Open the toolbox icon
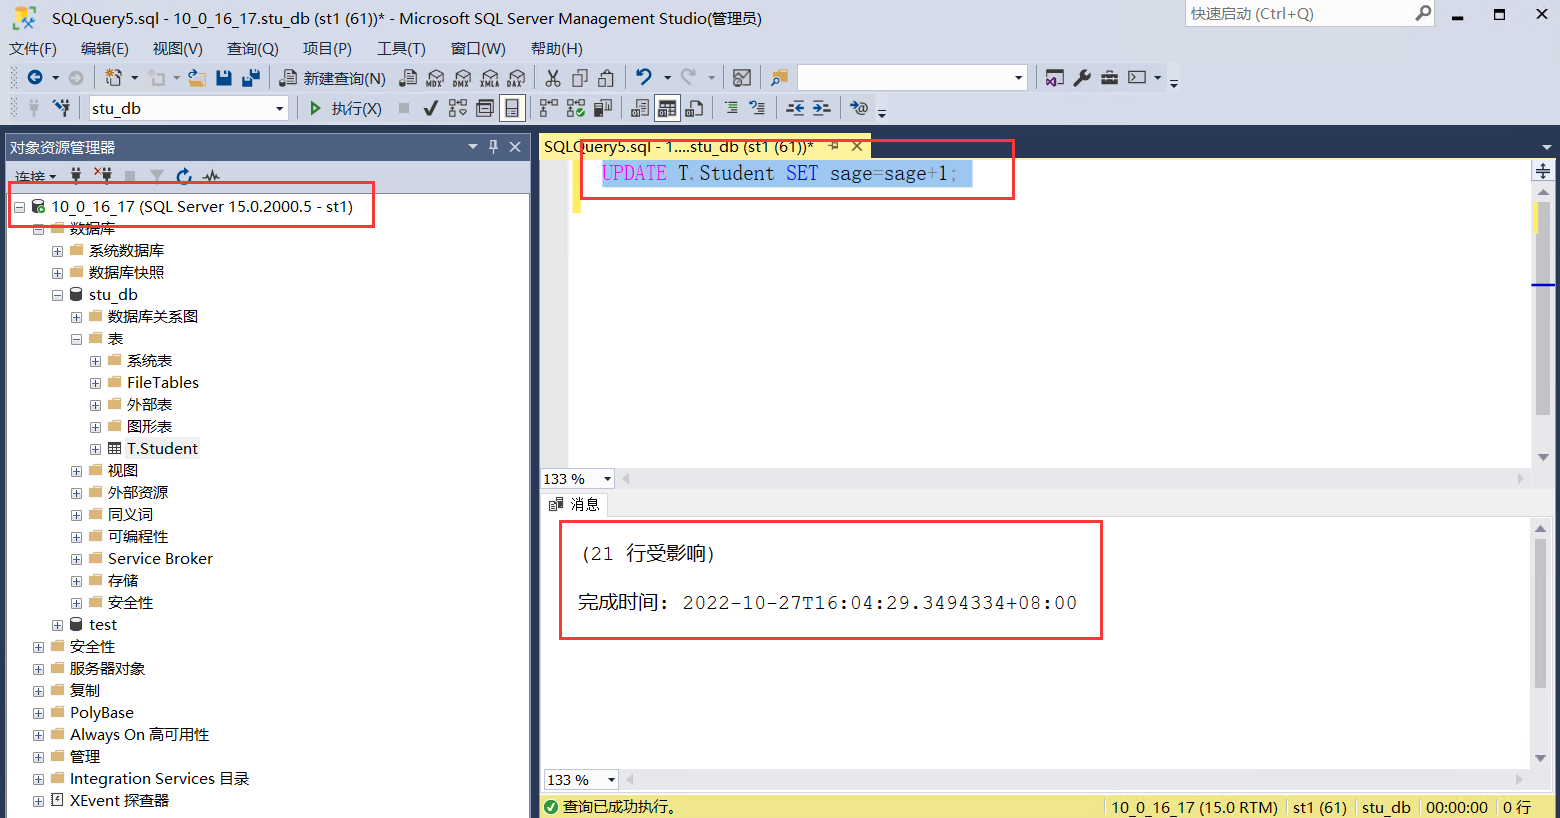Screen dimensions: 1560x818 [x=1110, y=78]
